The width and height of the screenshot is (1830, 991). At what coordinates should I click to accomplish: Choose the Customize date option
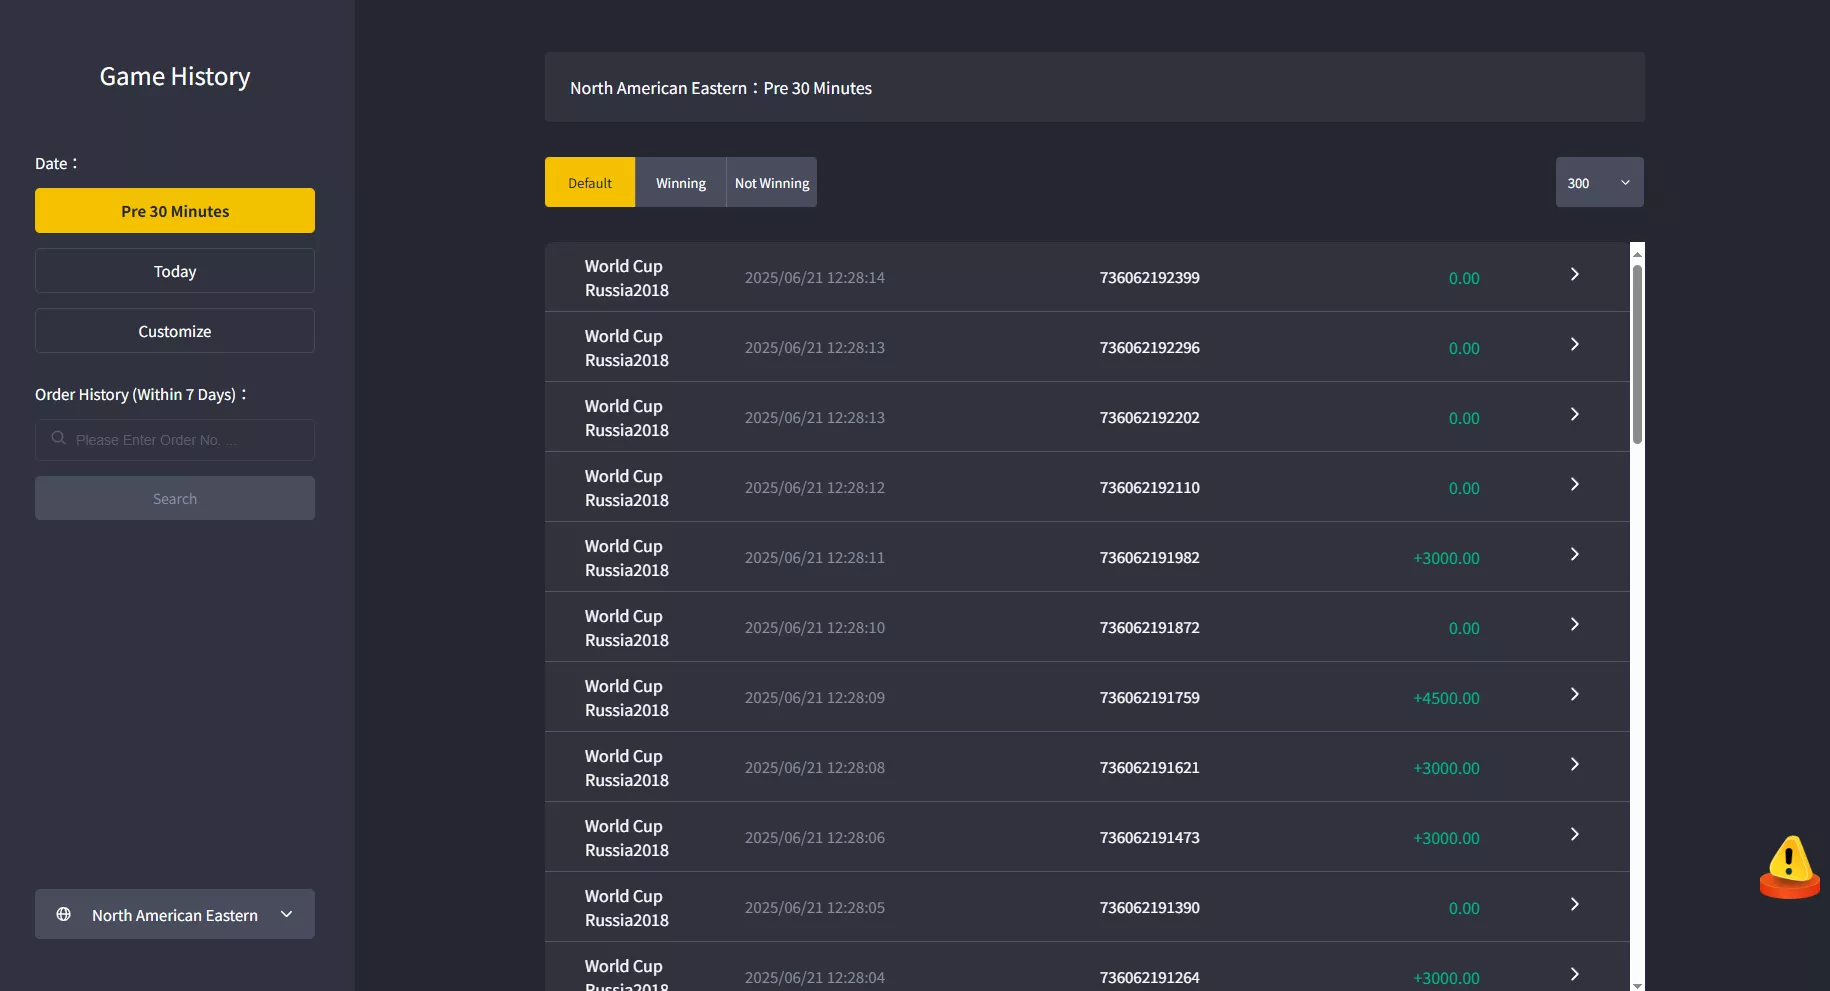pyautogui.click(x=175, y=331)
